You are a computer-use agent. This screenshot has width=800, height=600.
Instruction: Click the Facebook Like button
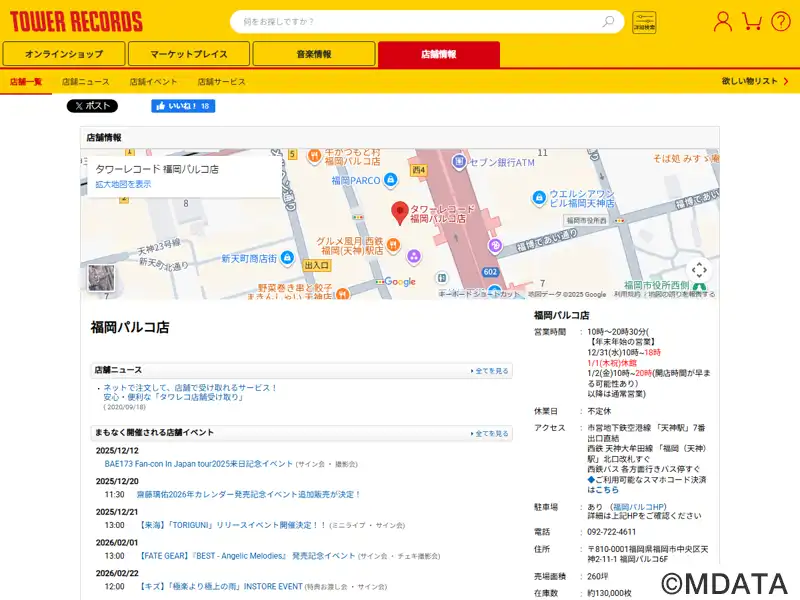click(x=183, y=106)
